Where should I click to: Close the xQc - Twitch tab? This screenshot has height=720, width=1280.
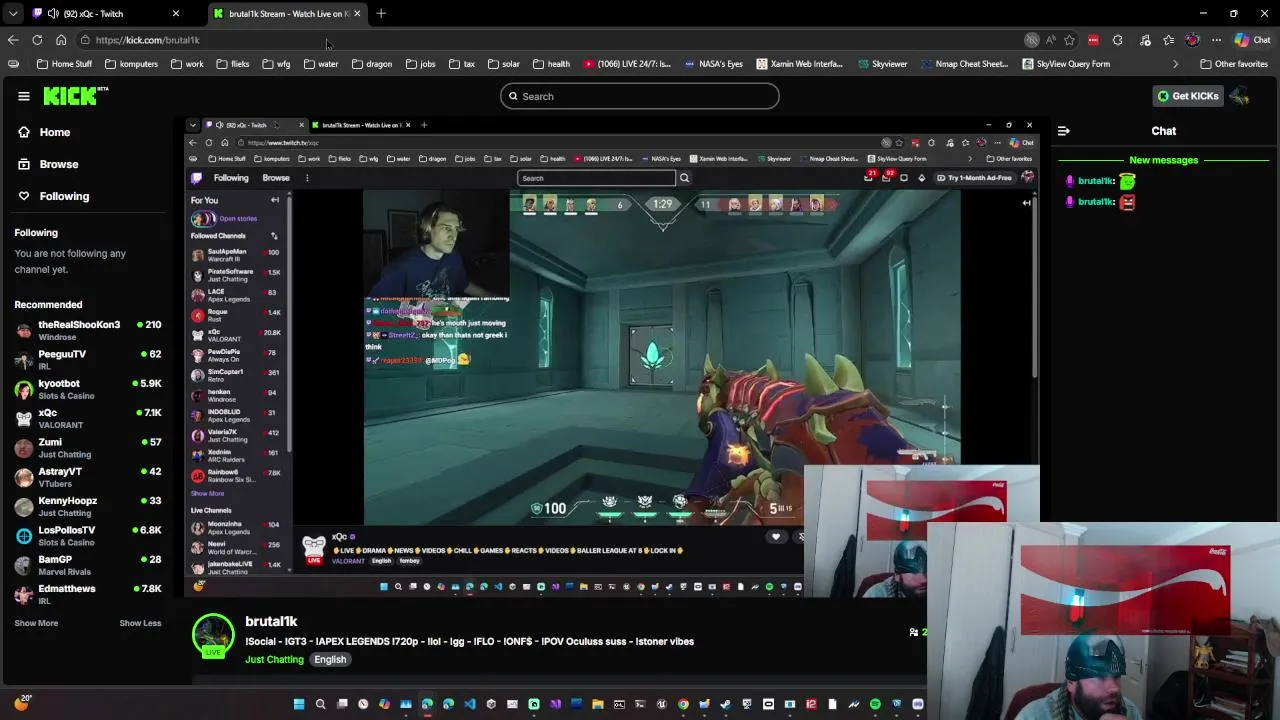coord(176,14)
